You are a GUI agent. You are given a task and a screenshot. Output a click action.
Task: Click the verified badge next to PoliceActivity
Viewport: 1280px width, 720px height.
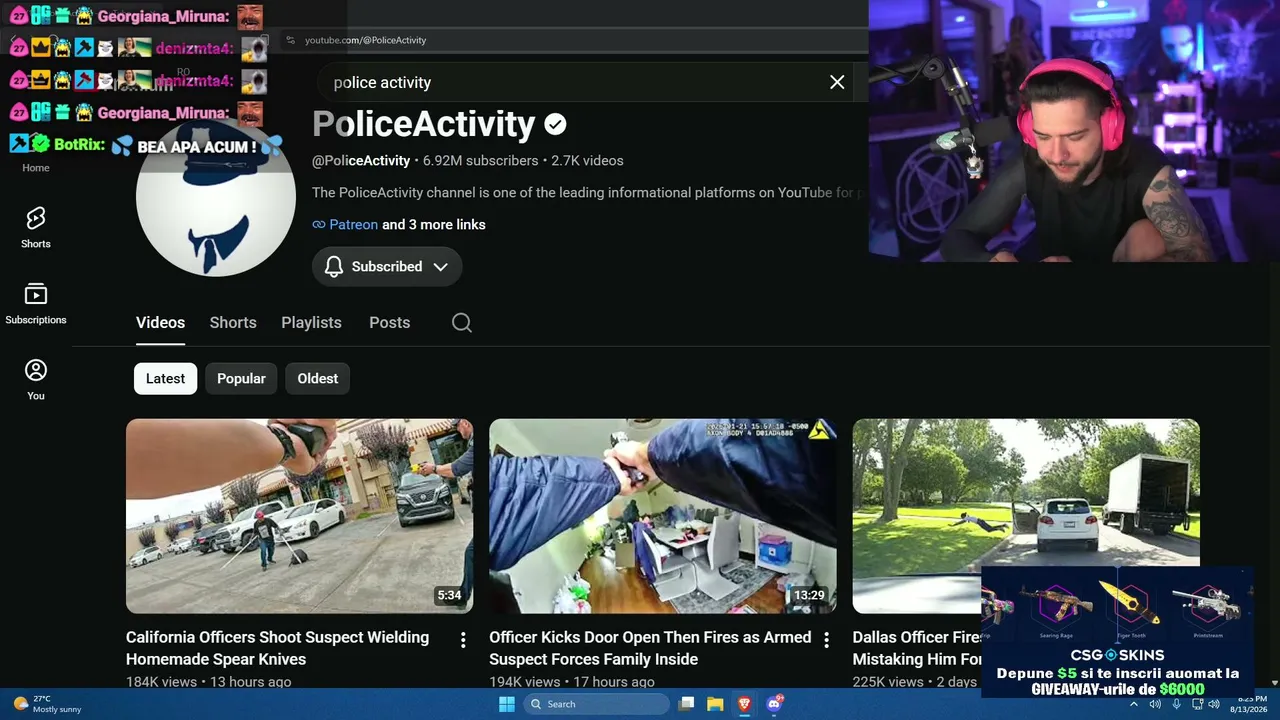pyautogui.click(x=555, y=124)
